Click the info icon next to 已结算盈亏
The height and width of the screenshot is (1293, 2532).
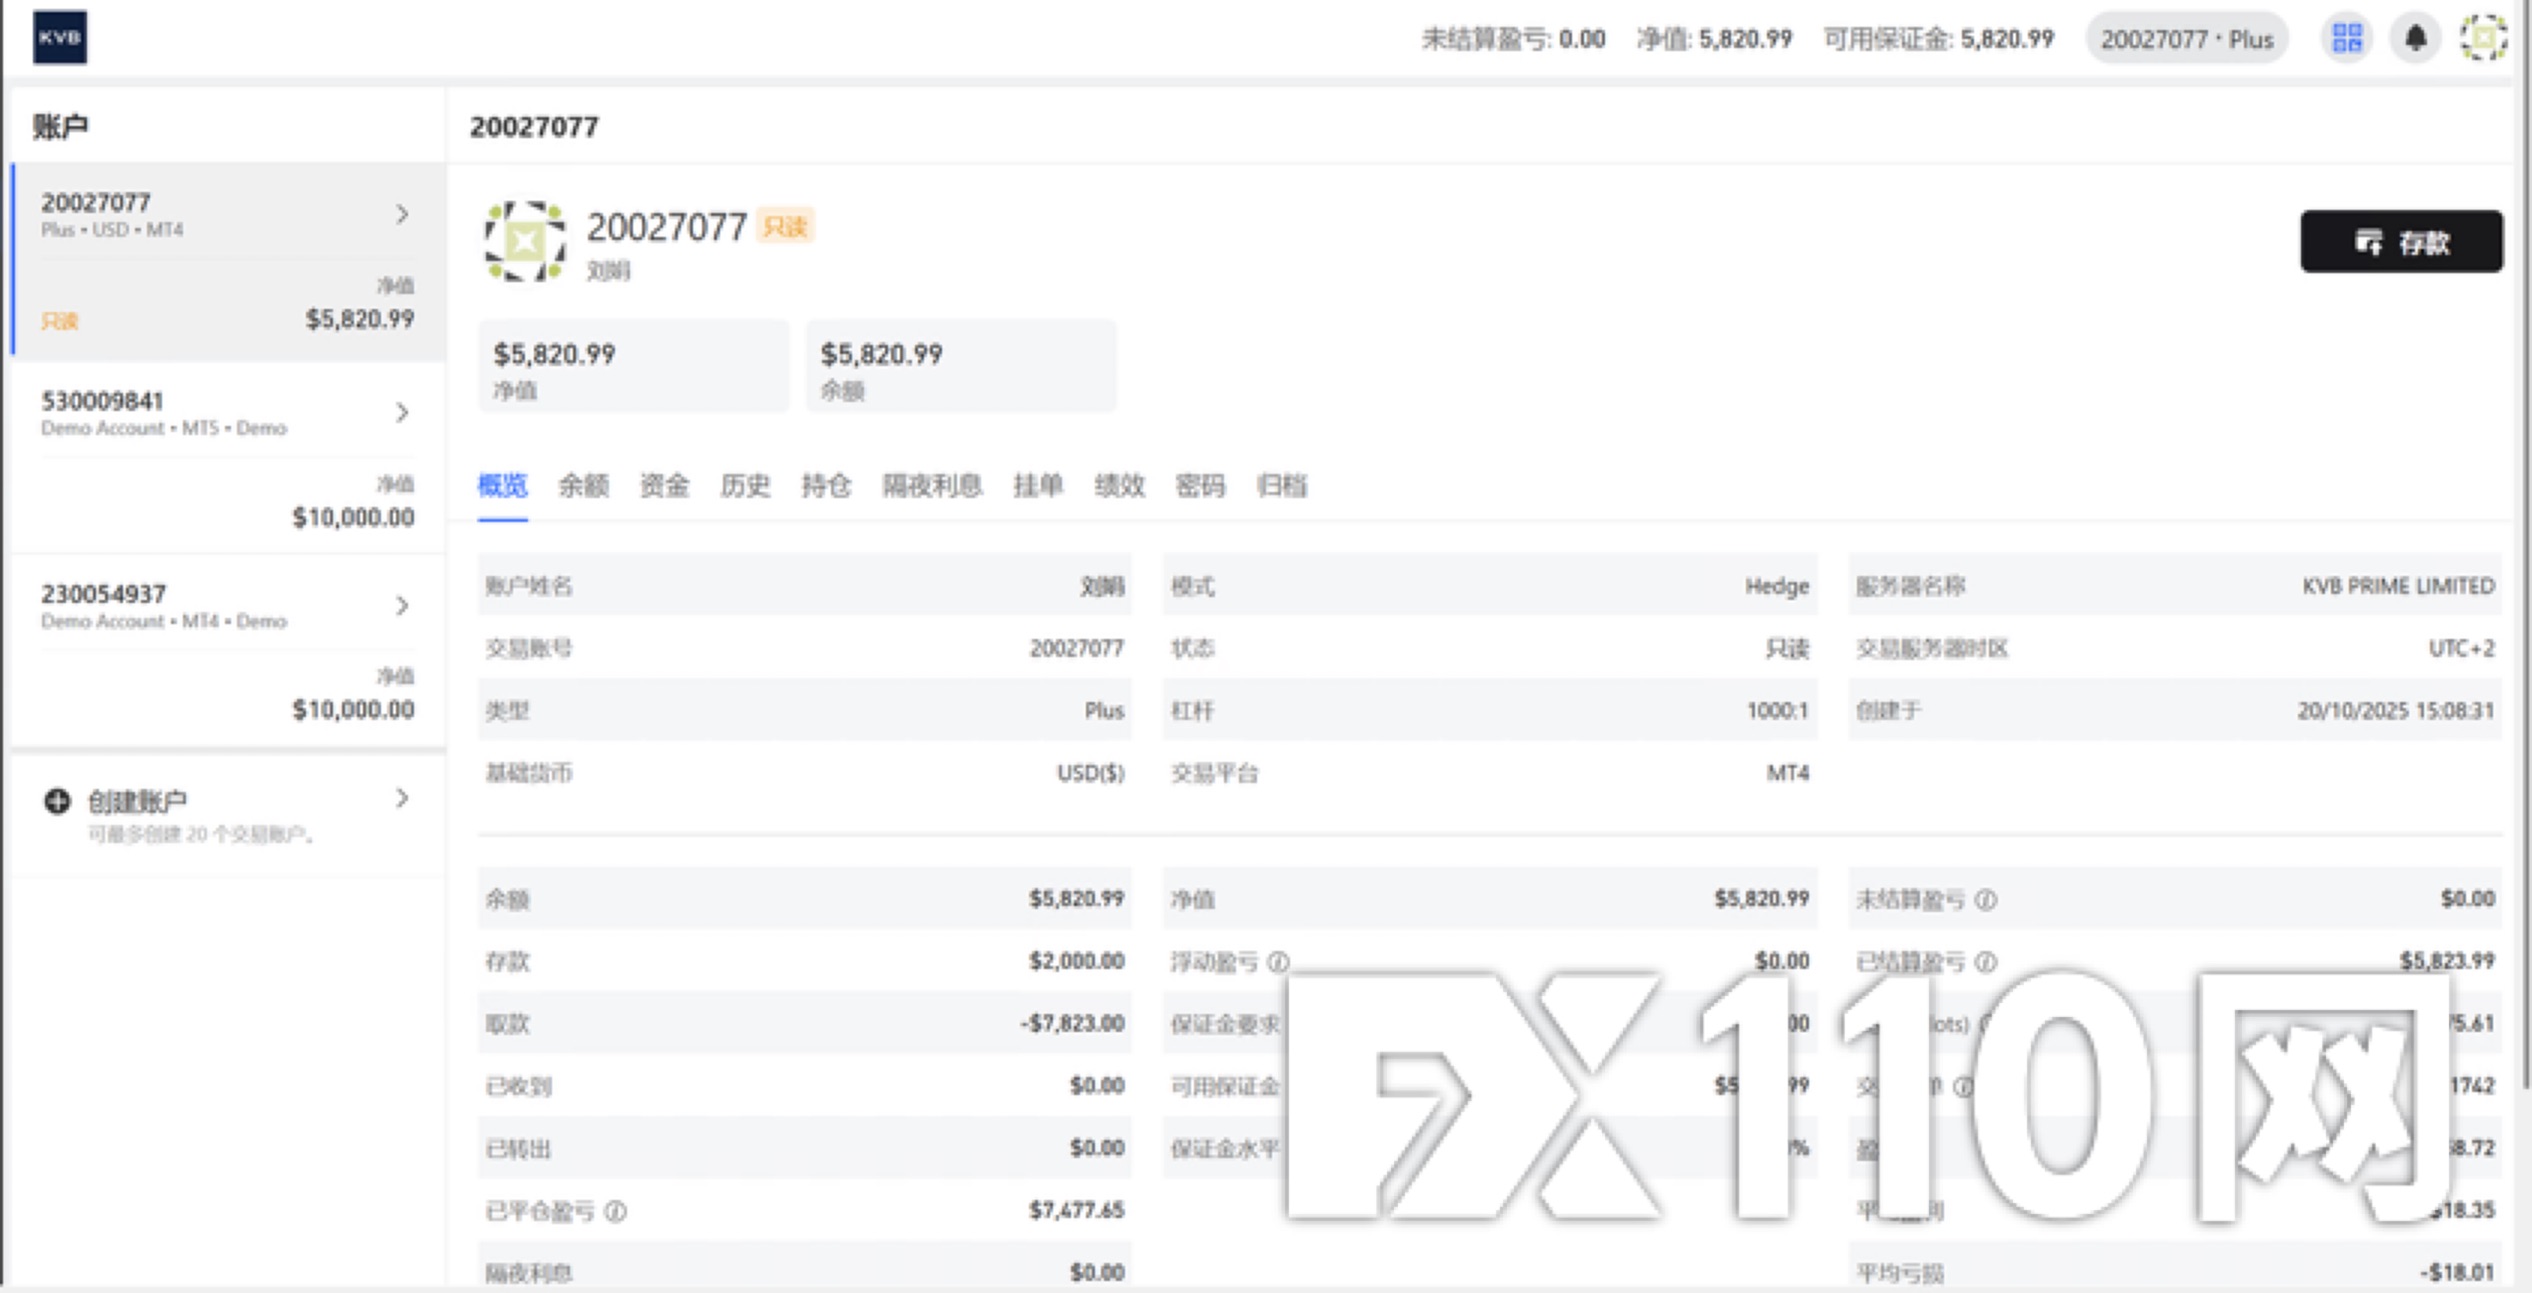tap(1986, 961)
